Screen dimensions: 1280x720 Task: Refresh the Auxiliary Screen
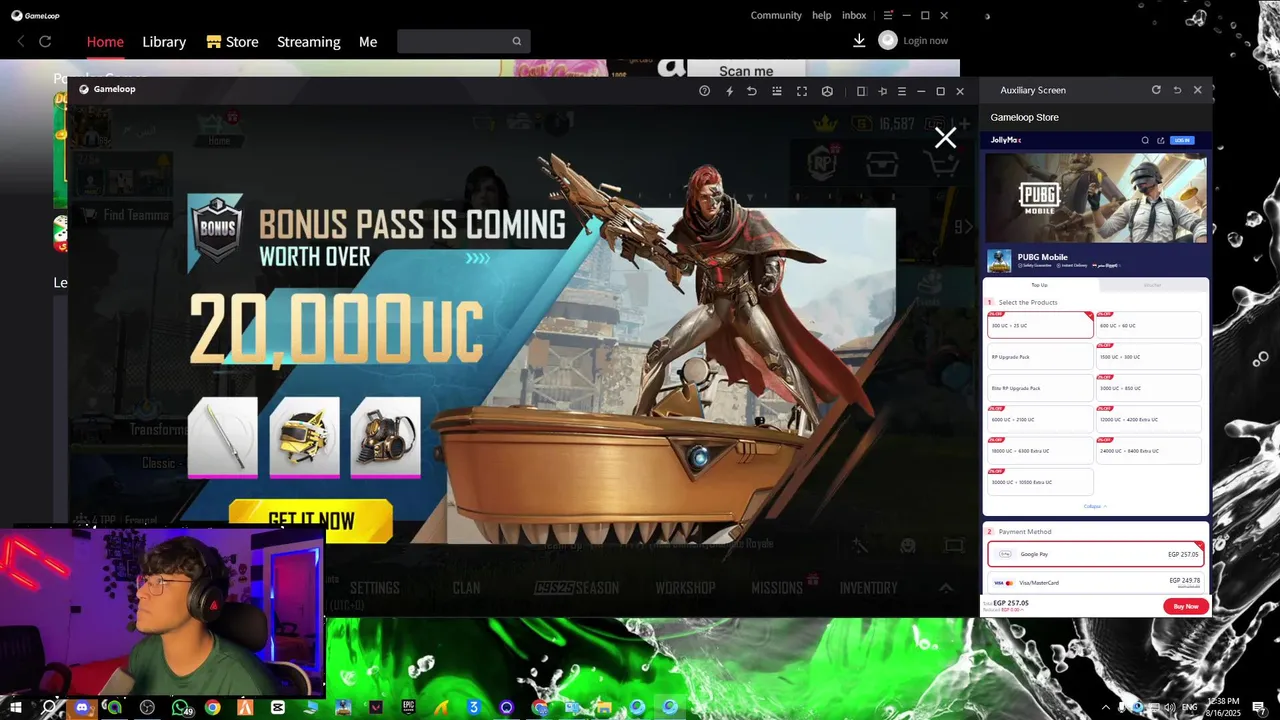coord(1156,90)
